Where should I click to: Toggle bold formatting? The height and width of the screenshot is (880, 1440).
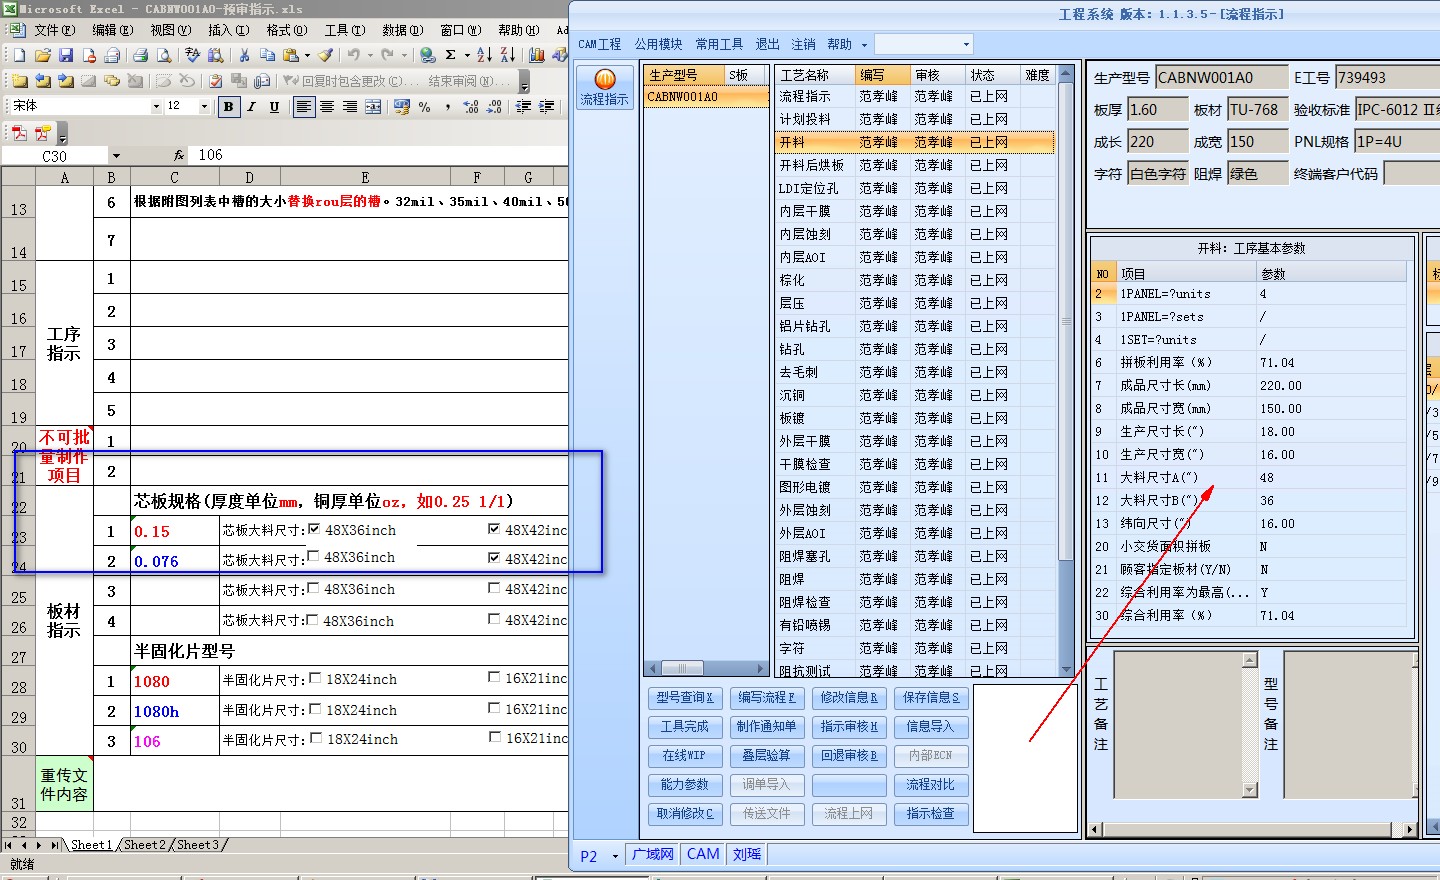pos(229,106)
